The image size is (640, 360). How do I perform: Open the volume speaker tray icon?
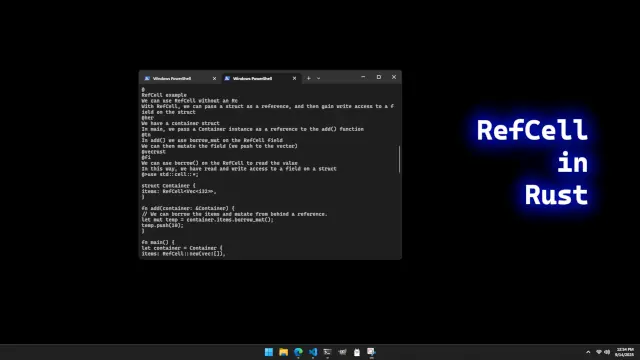point(607,352)
